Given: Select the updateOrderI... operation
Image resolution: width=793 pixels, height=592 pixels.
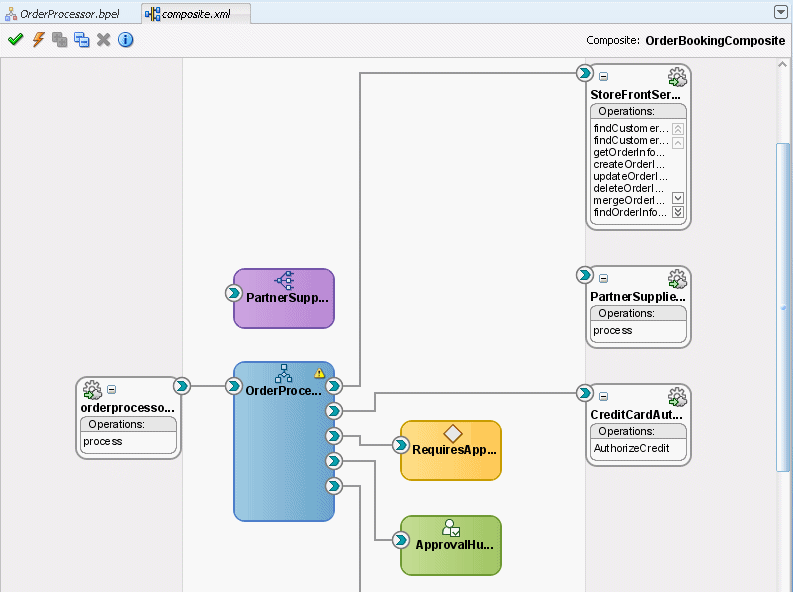Looking at the screenshot, I should pos(630,176).
